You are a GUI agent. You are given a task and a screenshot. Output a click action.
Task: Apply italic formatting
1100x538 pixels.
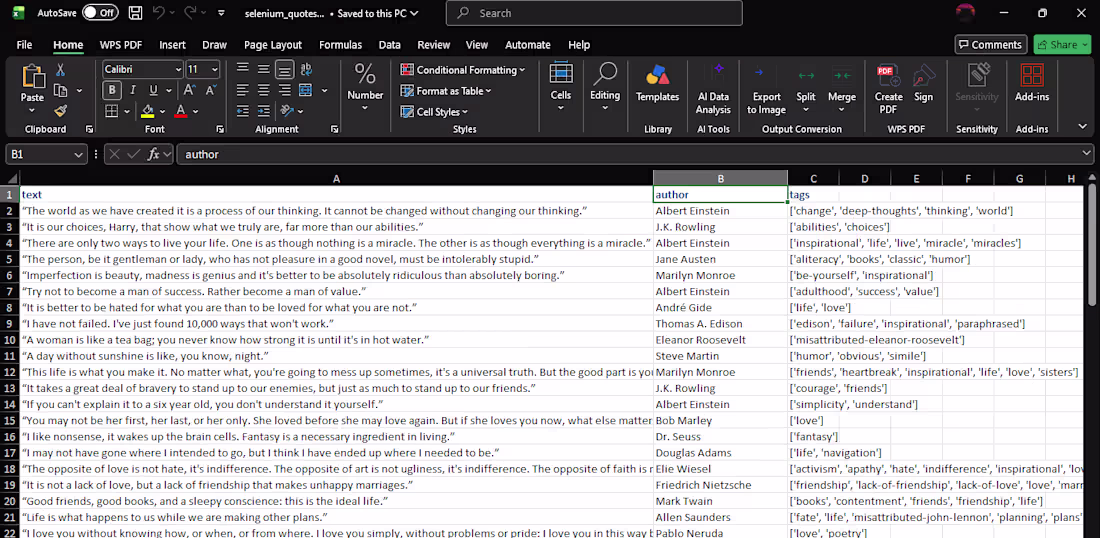point(133,90)
